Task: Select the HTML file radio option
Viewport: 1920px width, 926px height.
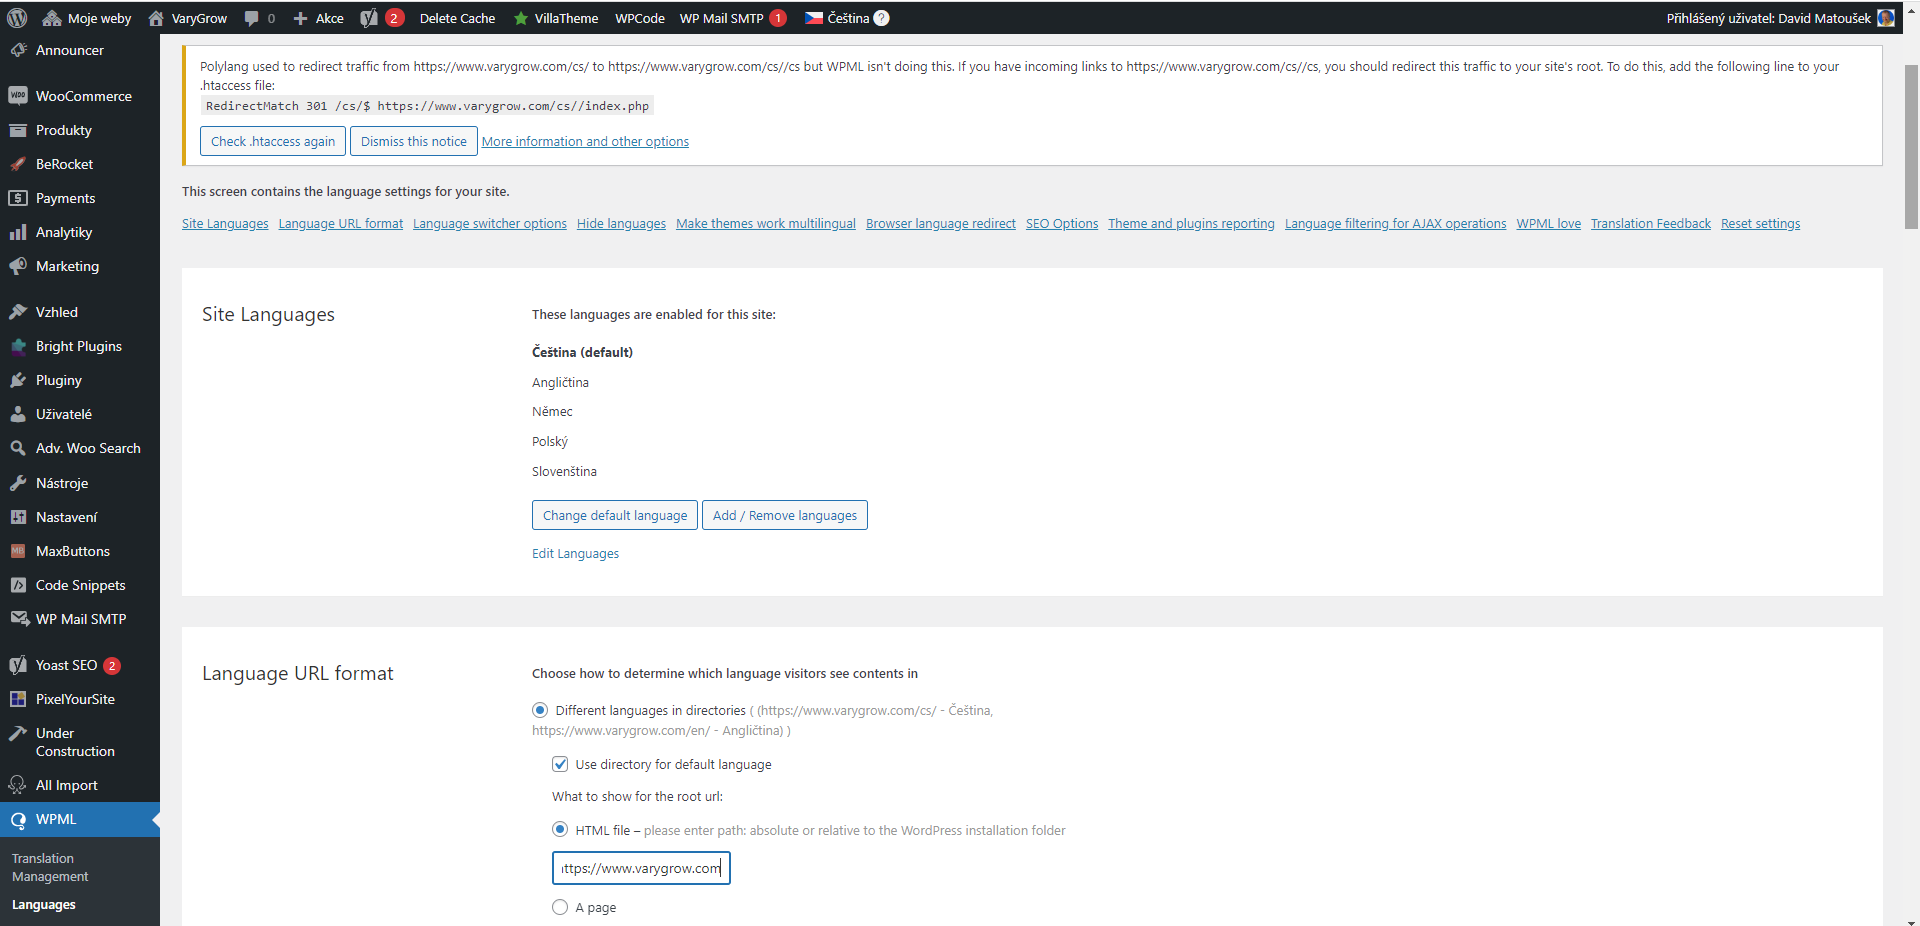Action: coord(560,829)
